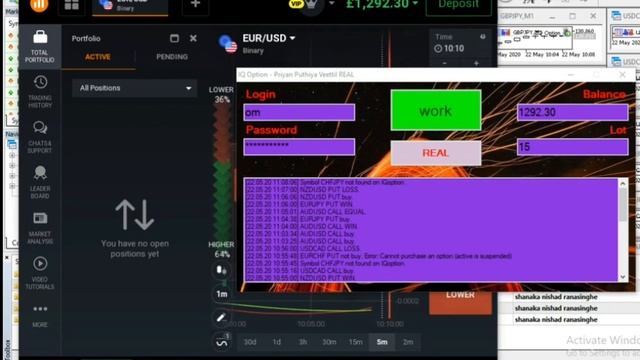Decrease expiry time with minus

tap(444, 63)
